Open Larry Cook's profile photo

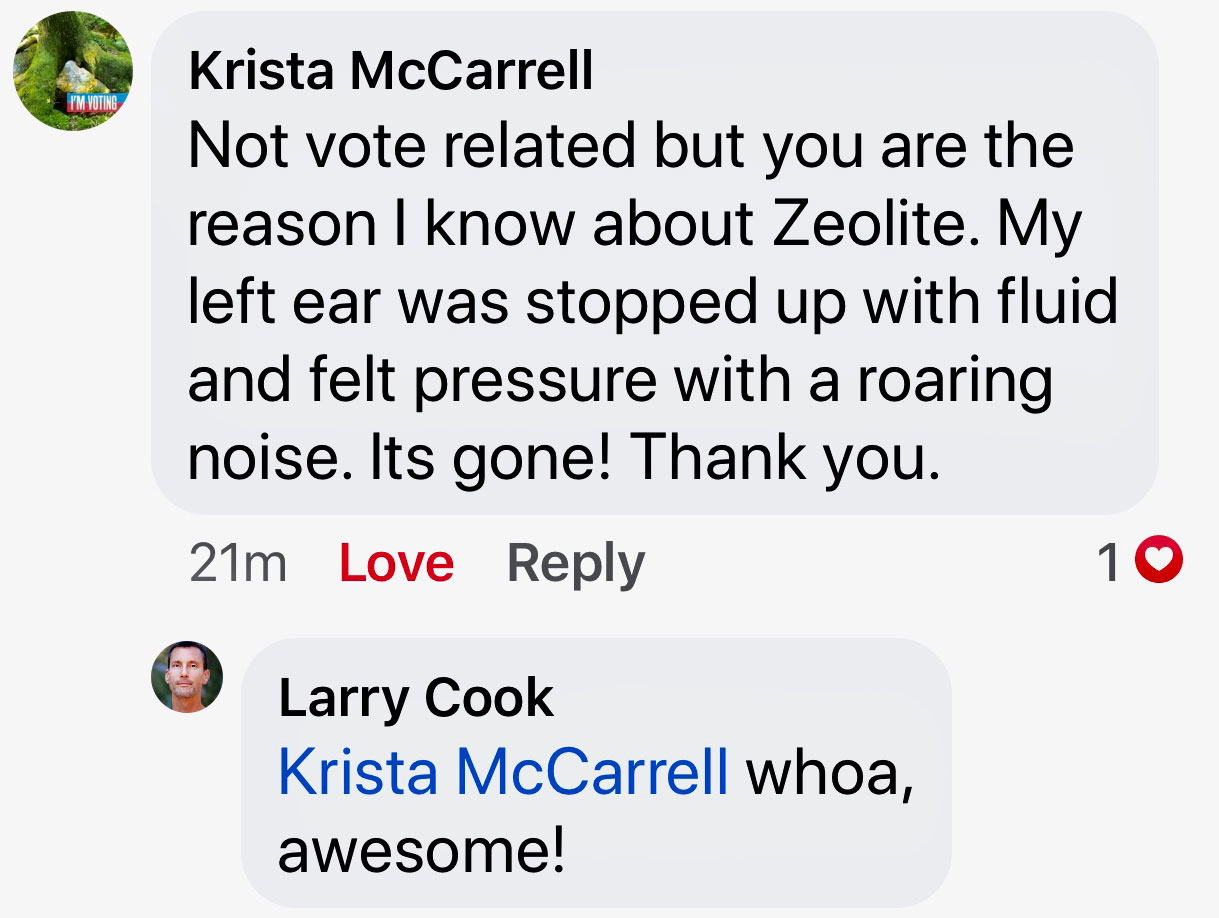click(x=187, y=677)
